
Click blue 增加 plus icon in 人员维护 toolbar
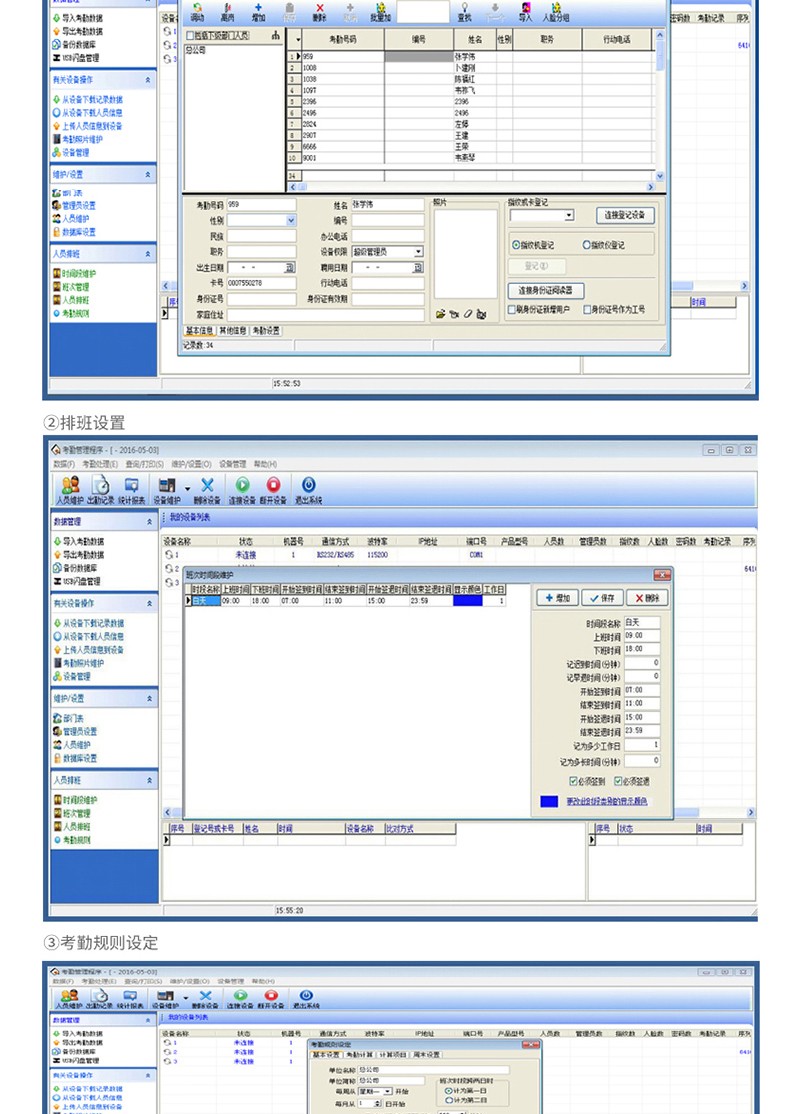click(x=259, y=7)
